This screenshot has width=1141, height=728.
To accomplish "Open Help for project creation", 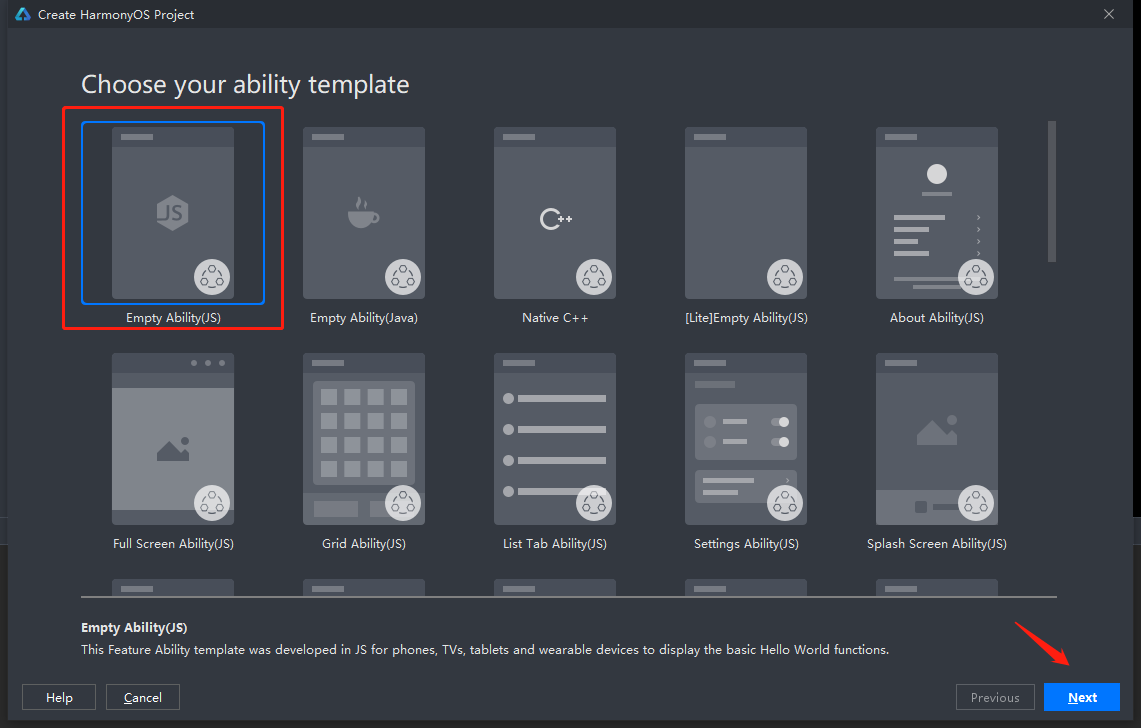I will pos(59,698).
